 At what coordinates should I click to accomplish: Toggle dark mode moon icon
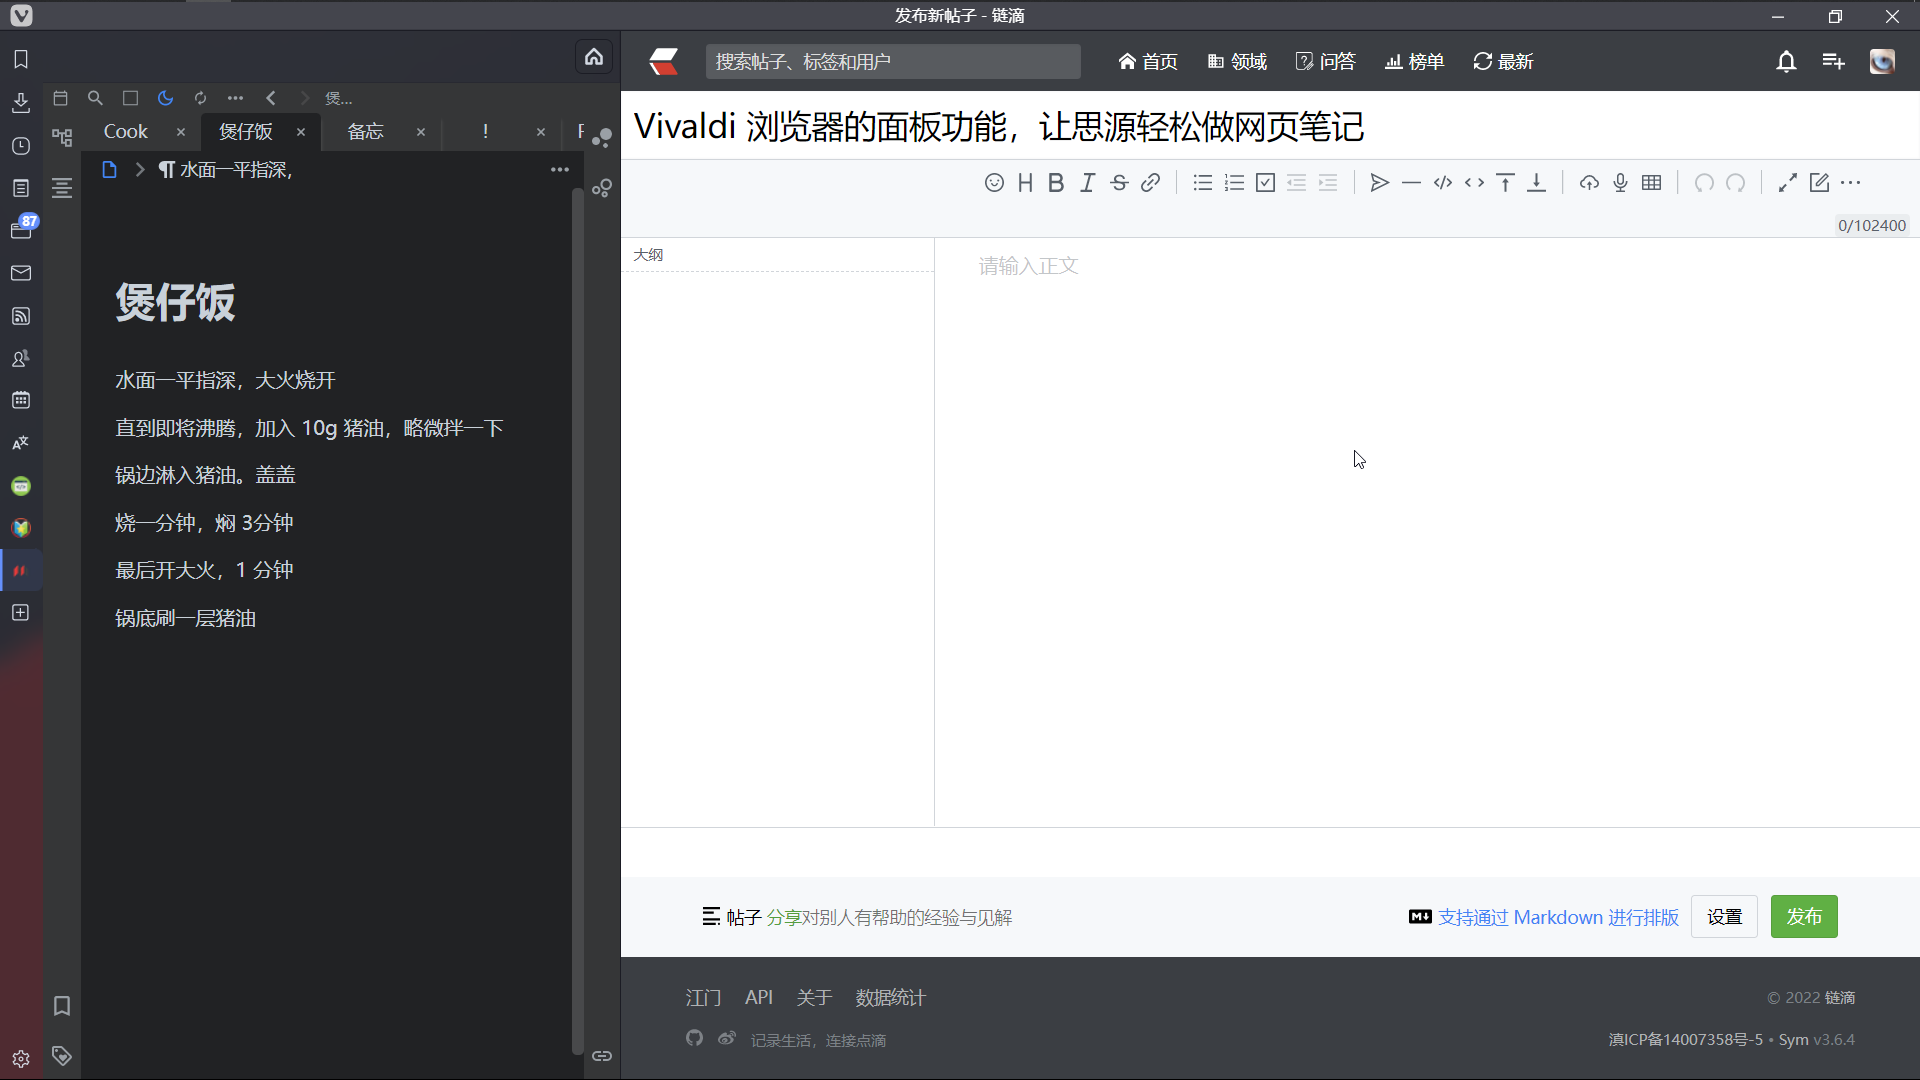pos(165,98)
